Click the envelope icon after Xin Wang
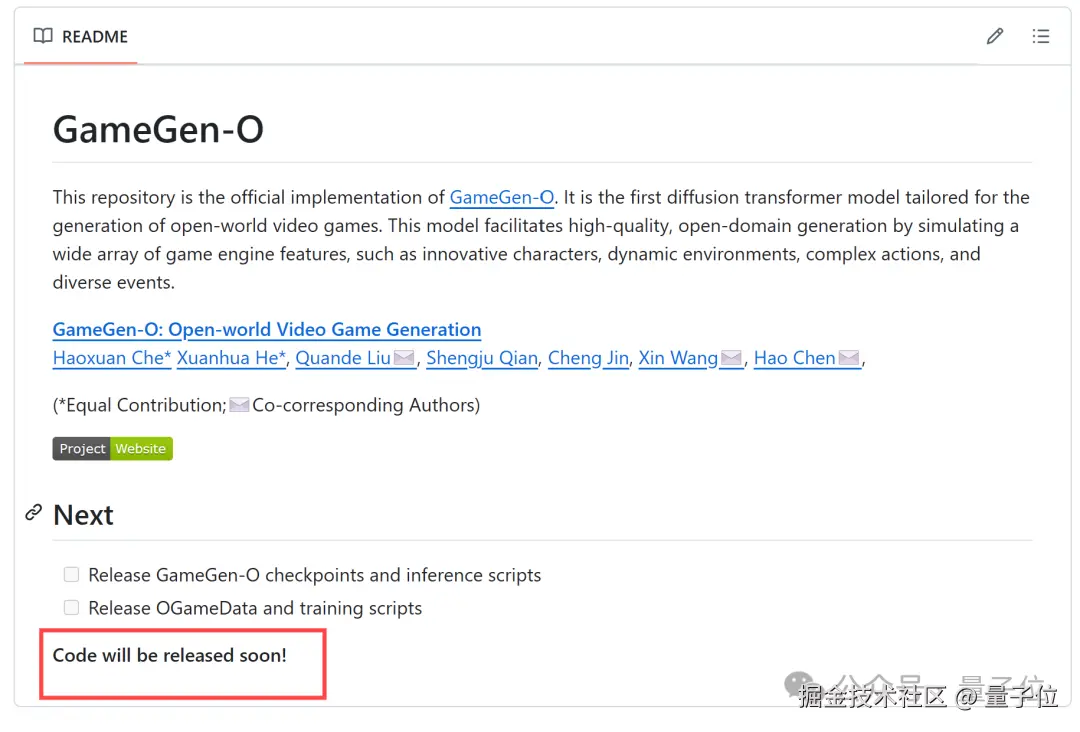This screenshot has height=732, width=1080. point(731,358)
